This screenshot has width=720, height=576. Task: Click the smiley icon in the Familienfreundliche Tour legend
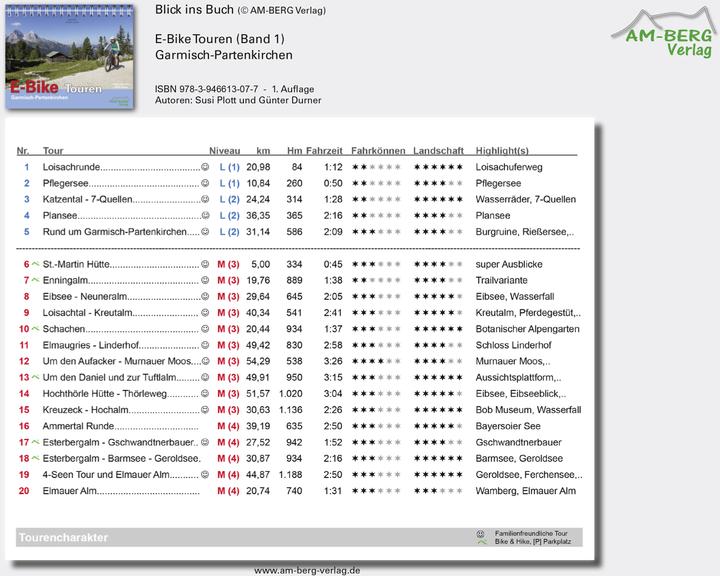coord(481,534)
